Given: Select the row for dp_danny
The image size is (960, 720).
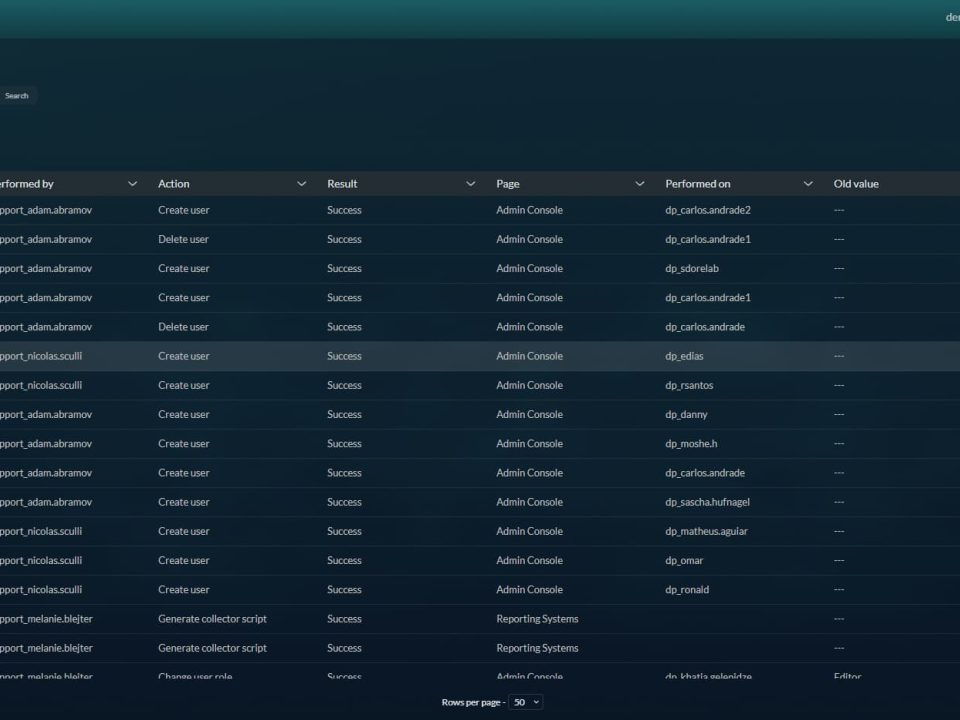Looking at the screenshot, I should (x=686, y=414).
